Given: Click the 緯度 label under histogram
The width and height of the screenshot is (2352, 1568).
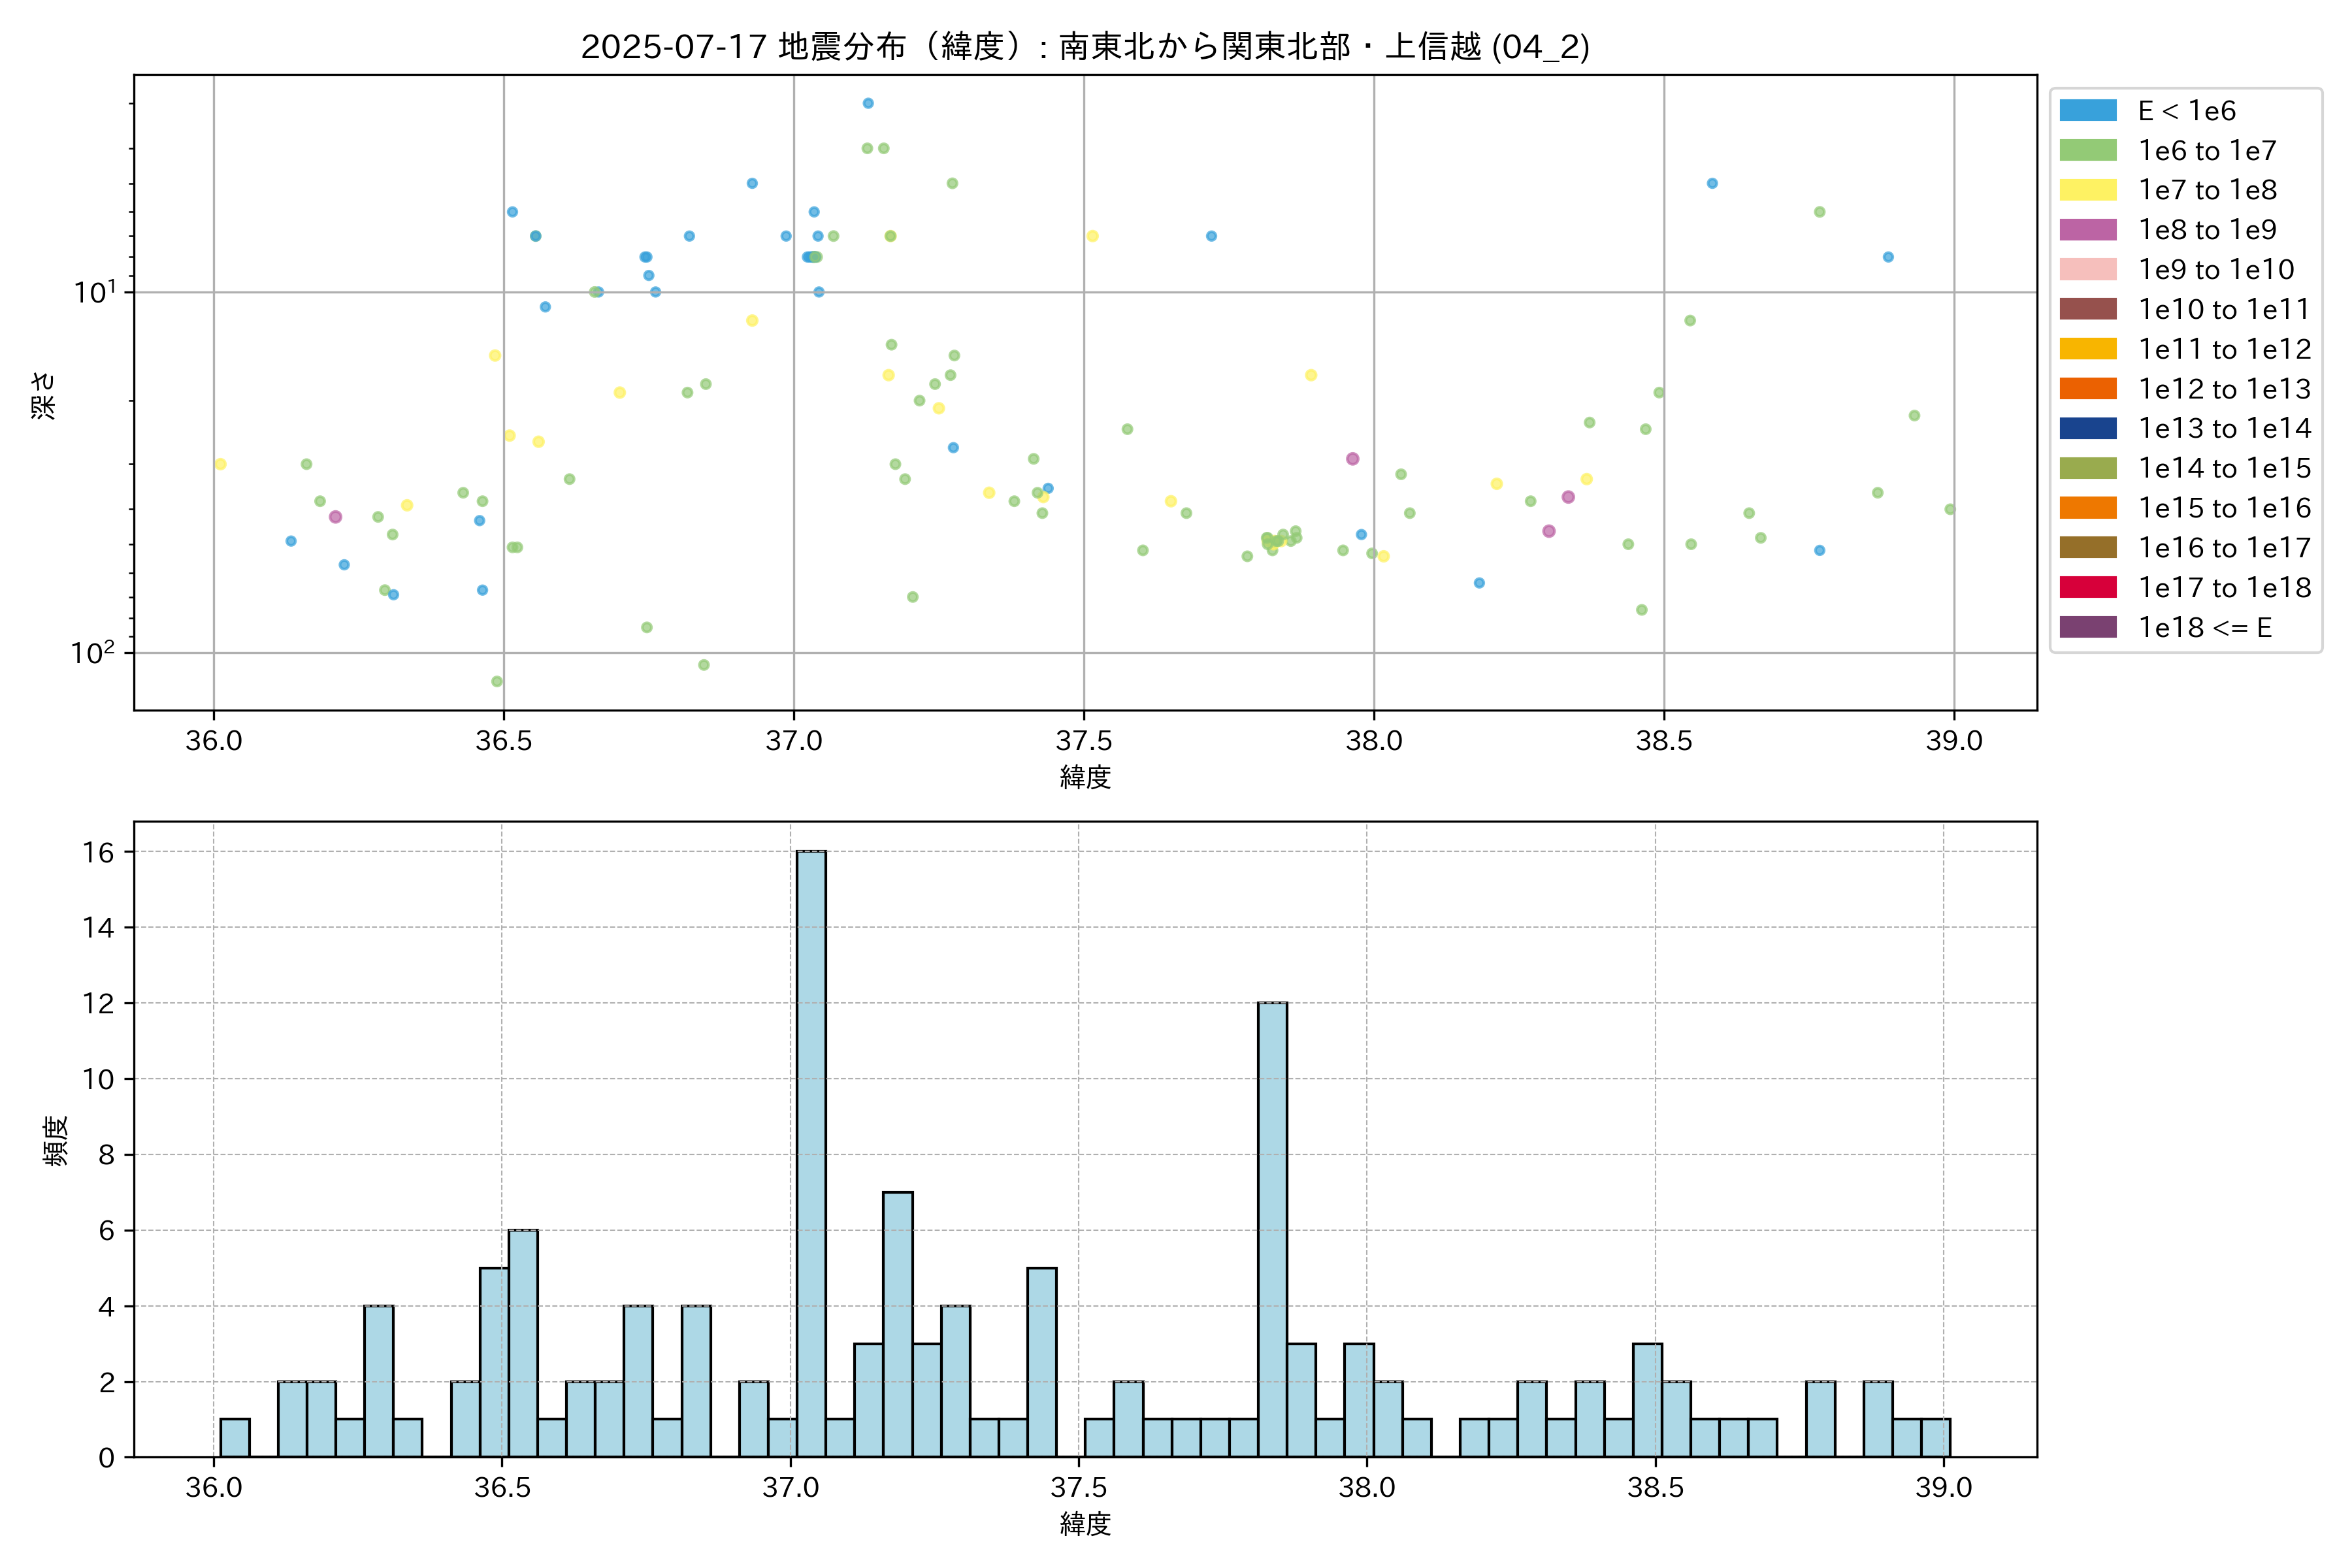Looking at the screenshot, I should click(1085, 1524).
